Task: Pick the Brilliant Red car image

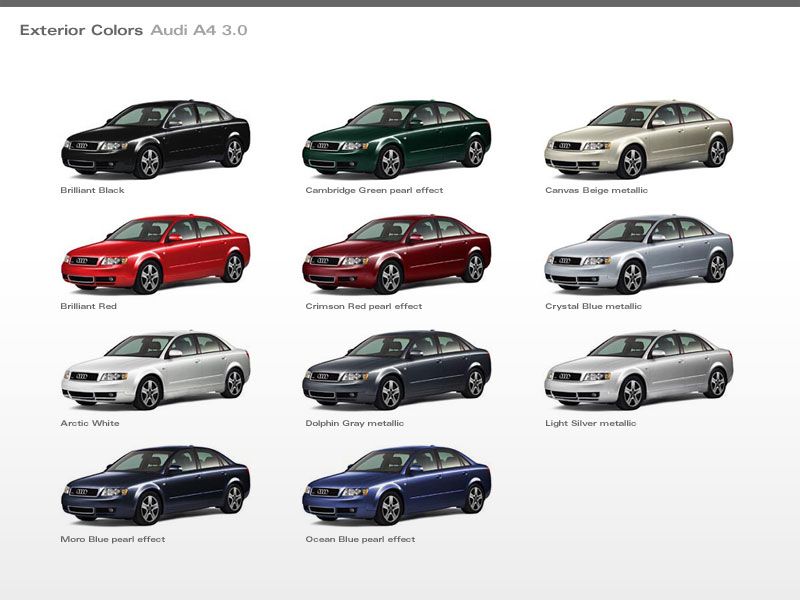Action: point(155,255)
